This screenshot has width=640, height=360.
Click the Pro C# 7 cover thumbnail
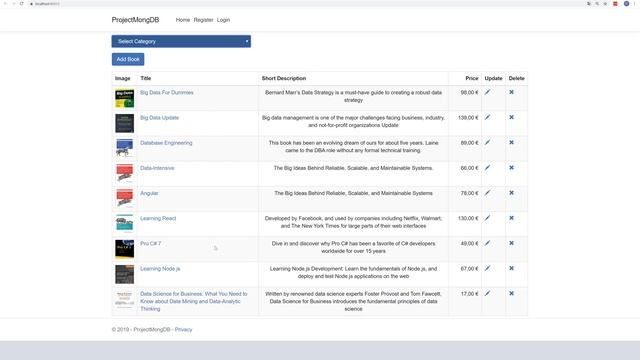pyautogui.click(x=124, y=249)
